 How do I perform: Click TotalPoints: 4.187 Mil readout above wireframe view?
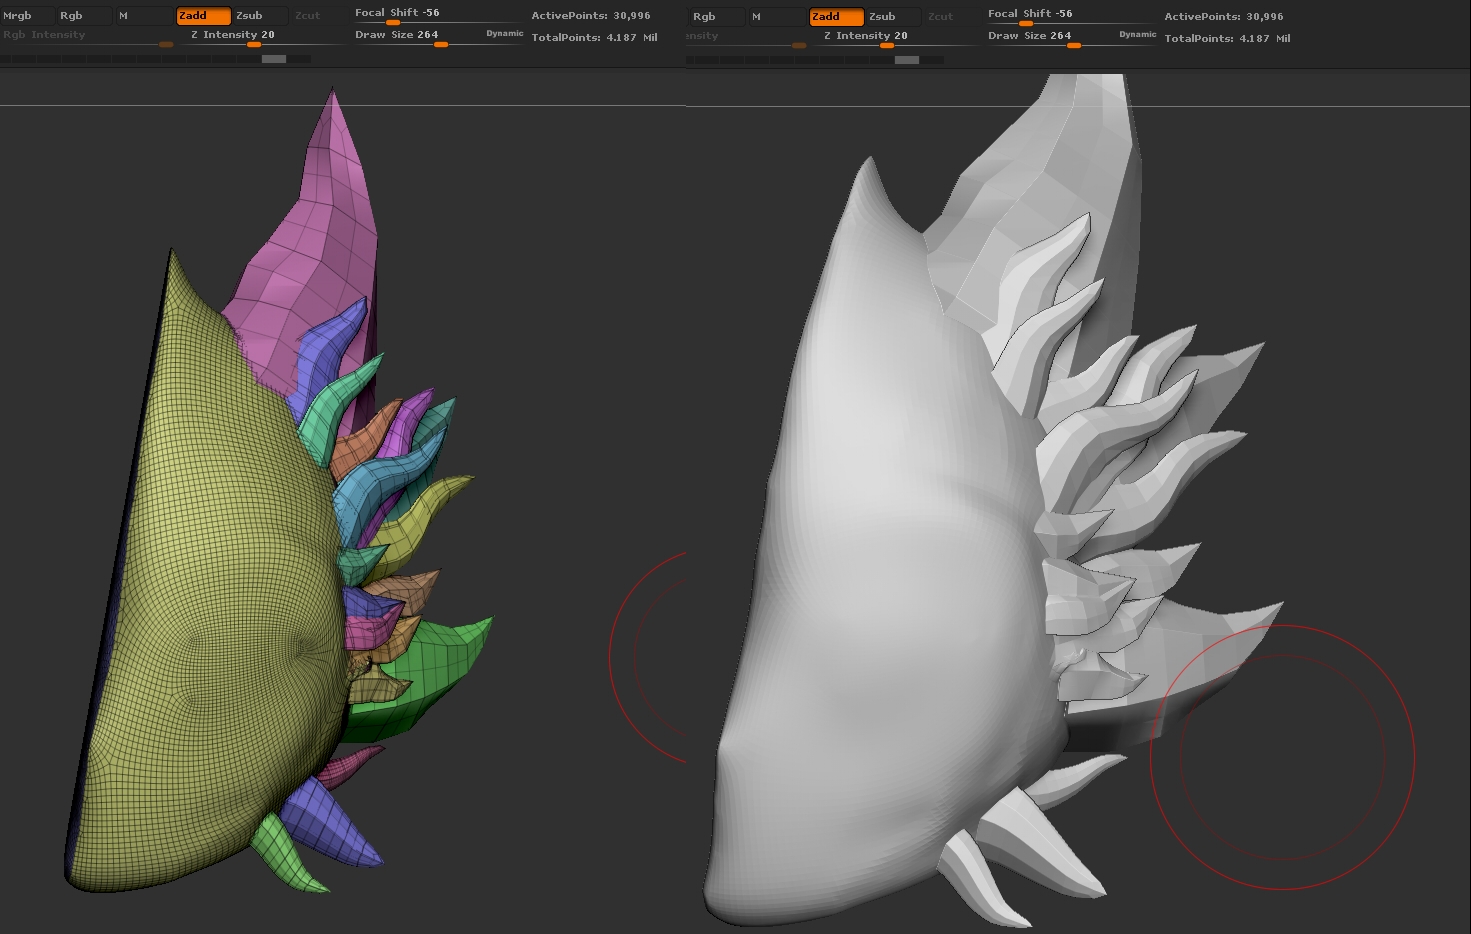(594, 38)
